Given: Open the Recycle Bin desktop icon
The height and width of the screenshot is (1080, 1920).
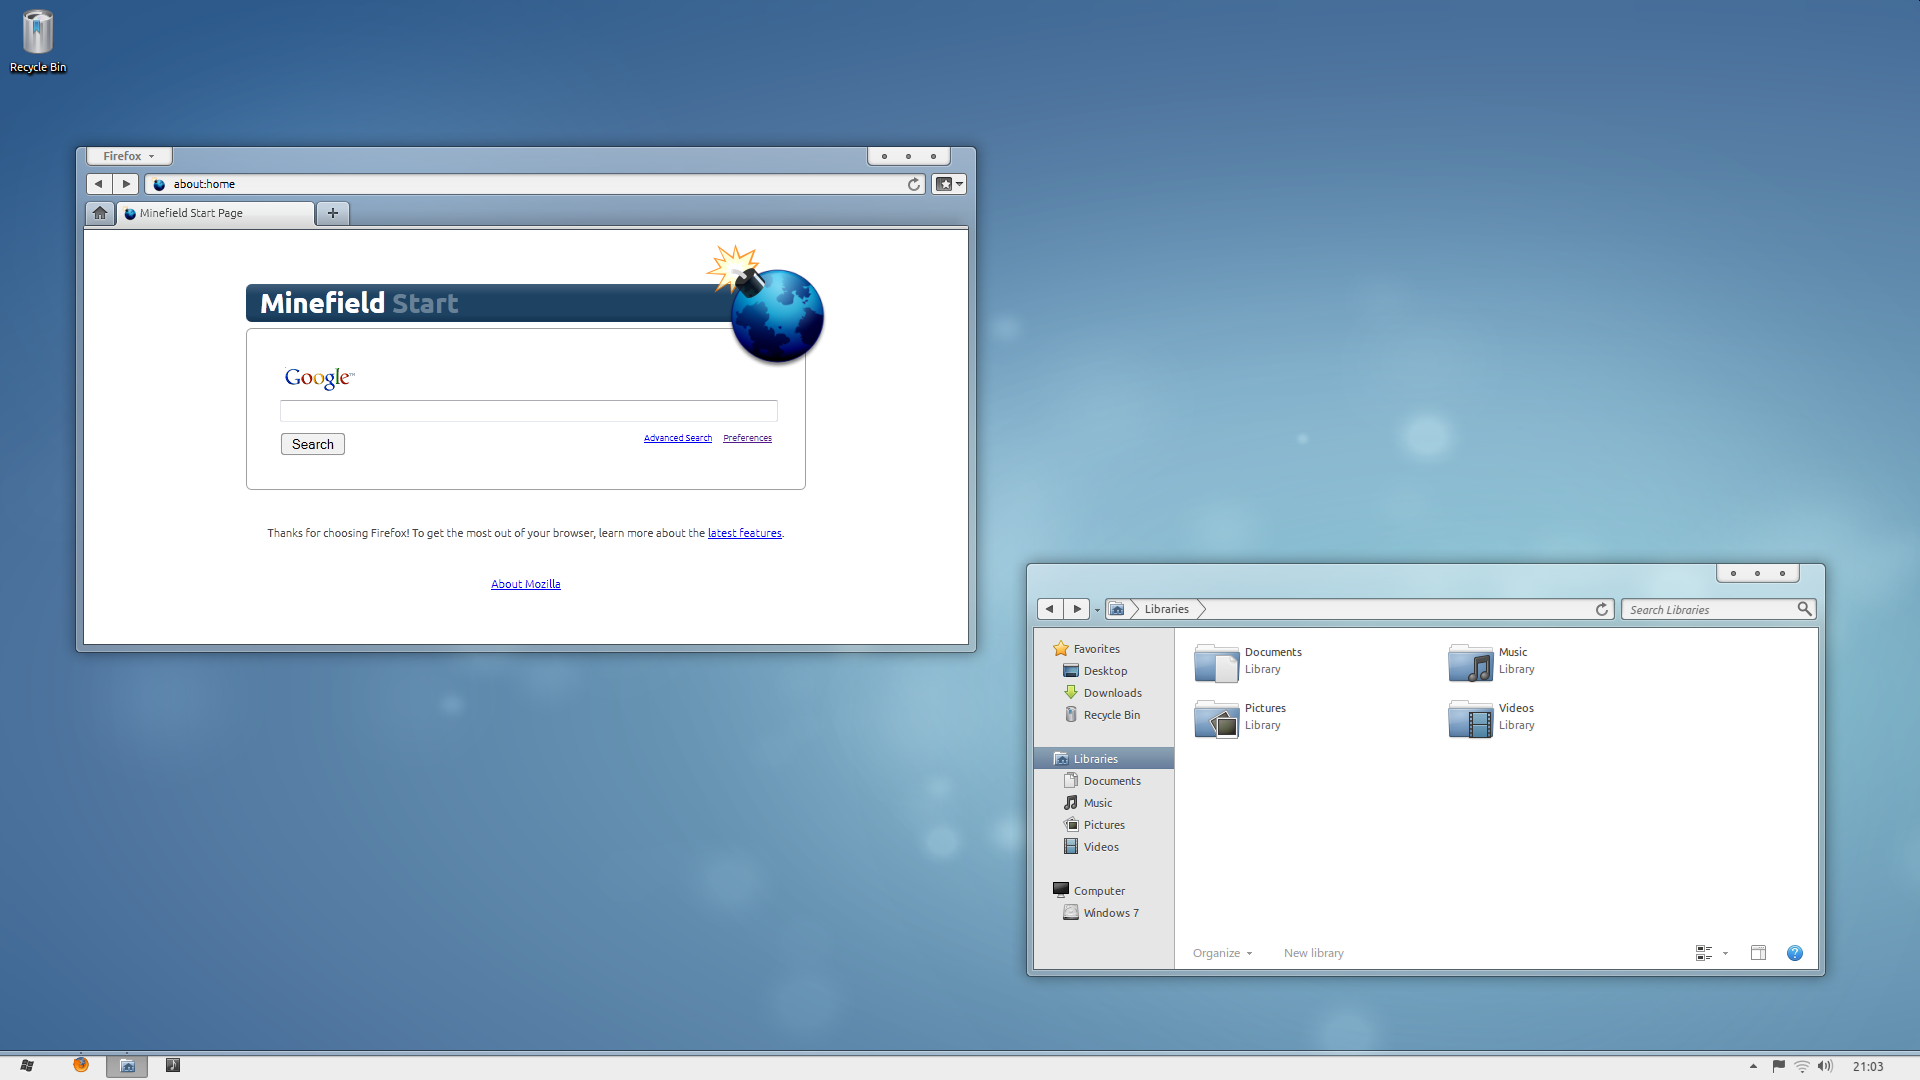Looking at the screenshot, I should (38, 41).
